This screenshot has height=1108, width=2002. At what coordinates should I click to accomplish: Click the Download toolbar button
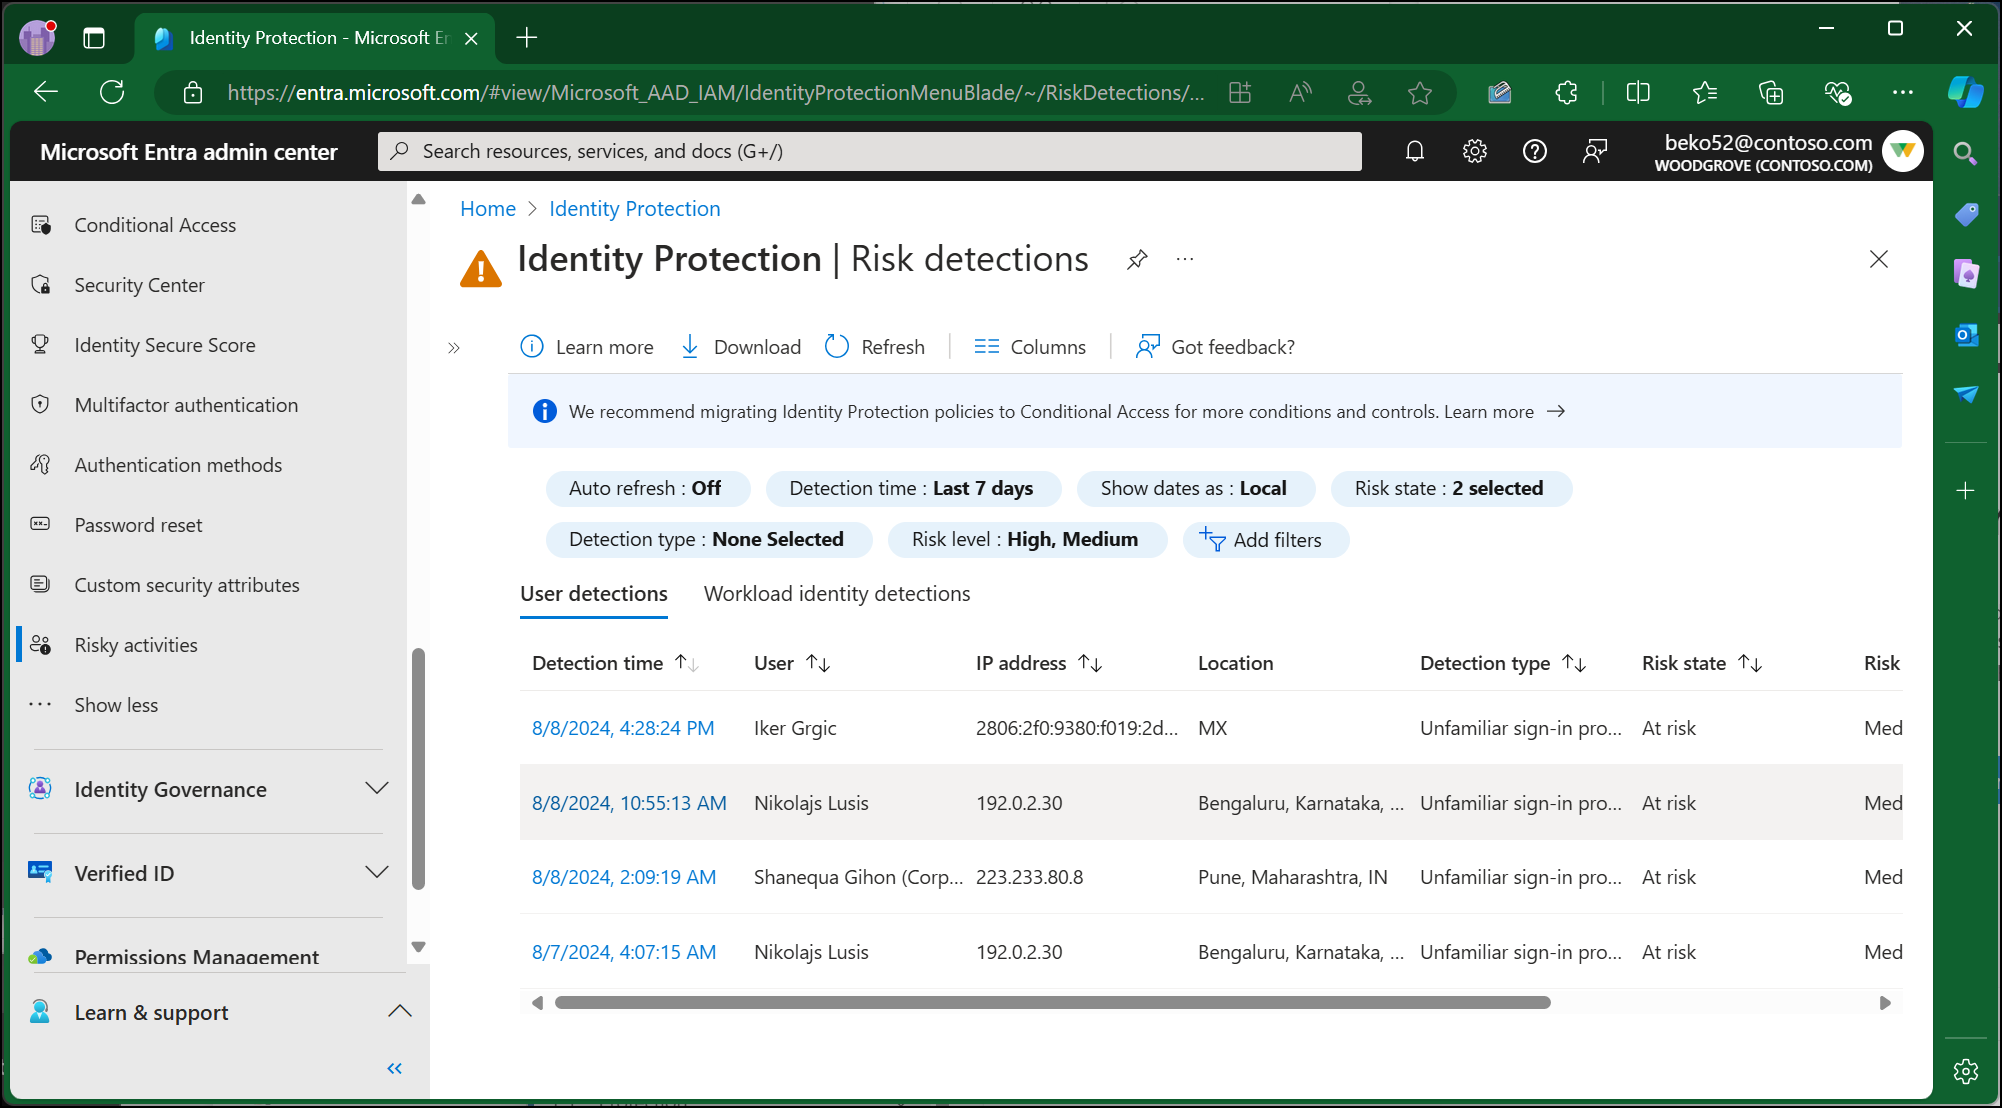(741, 347)
